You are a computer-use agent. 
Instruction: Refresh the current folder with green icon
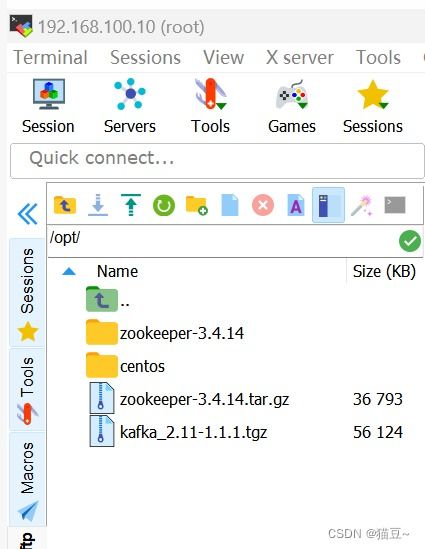pos(163,205)
